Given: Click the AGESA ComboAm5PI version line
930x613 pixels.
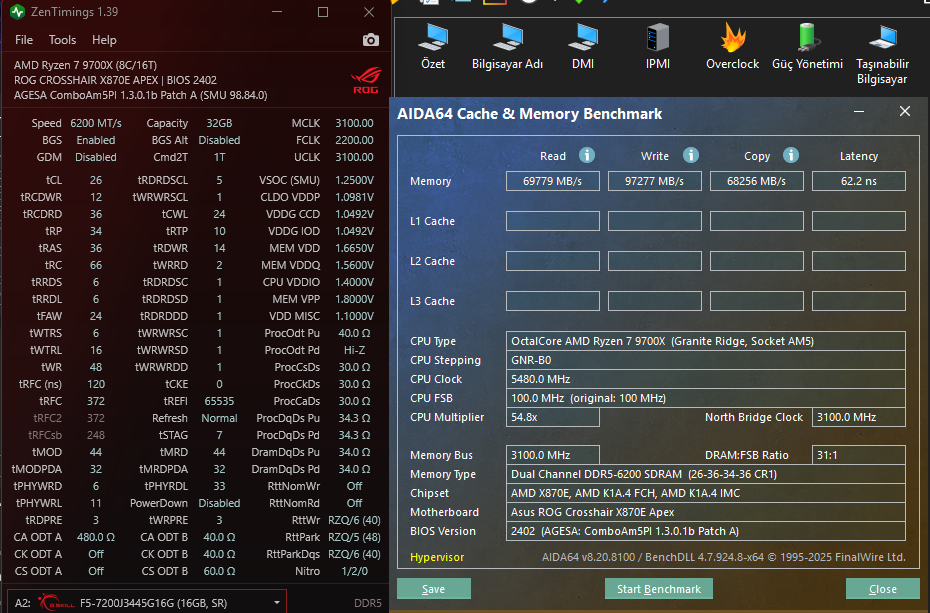Looking at the screenshot, I should [x=141, y=95].
